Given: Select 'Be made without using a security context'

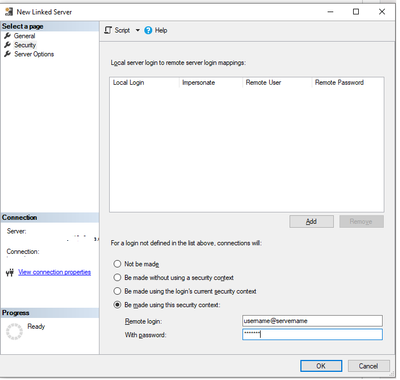Looking at the screenshot, I should point(117,278).
